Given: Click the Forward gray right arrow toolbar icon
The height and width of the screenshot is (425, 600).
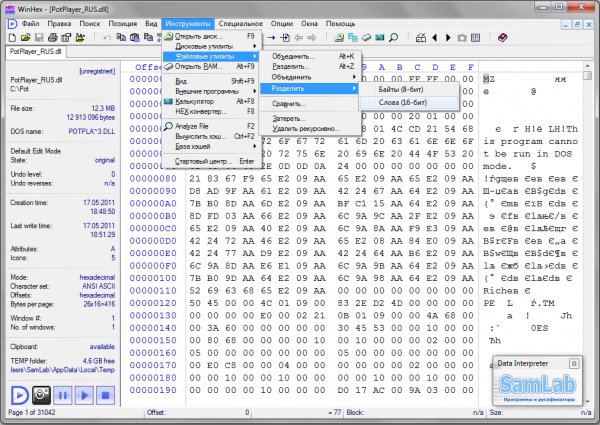Looking at the screenshot, I should pos(312,37).
